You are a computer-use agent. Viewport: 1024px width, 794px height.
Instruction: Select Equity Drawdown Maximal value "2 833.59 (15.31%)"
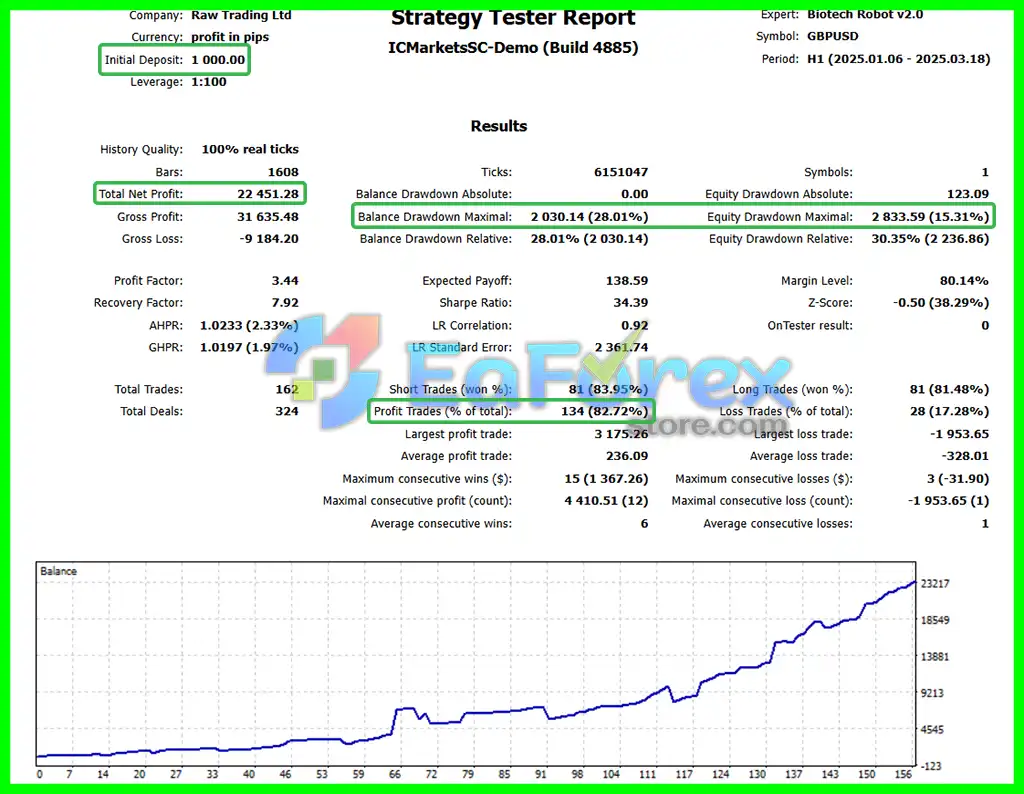931,217
